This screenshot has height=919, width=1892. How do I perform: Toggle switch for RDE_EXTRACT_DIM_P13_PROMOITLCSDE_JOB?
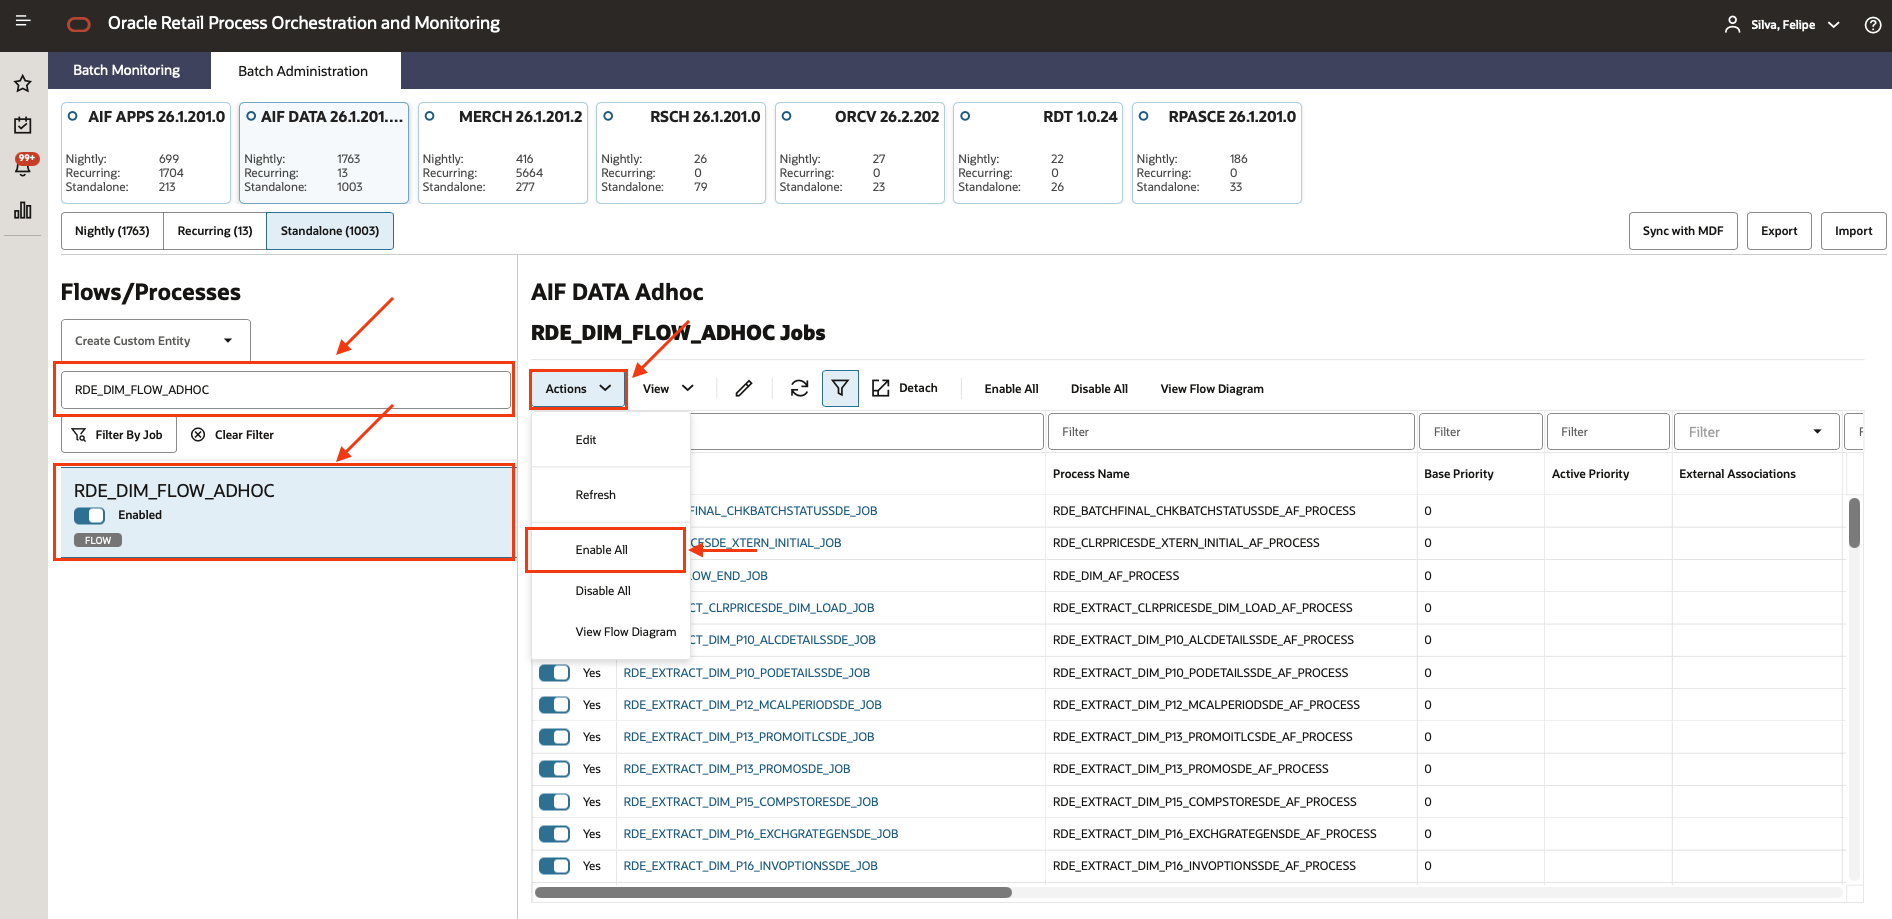tap(554, 737)
